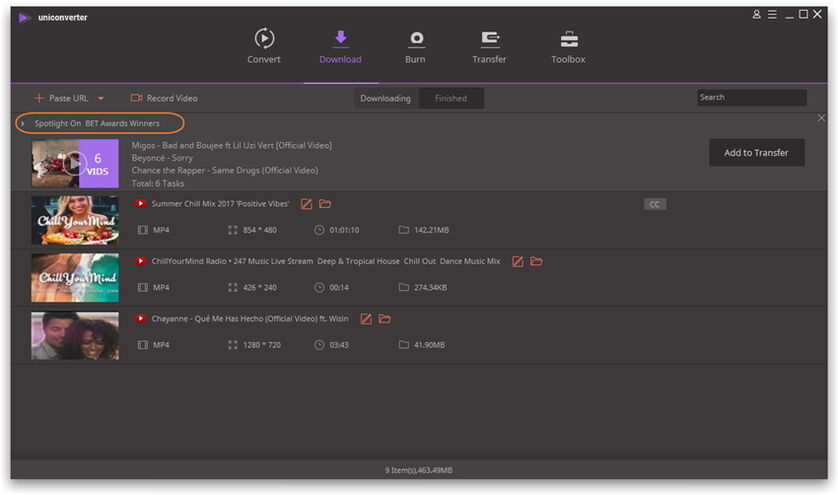838x495 pixels.
Task: Click the '03:43' duration value
Action: (x=339, y=345)
